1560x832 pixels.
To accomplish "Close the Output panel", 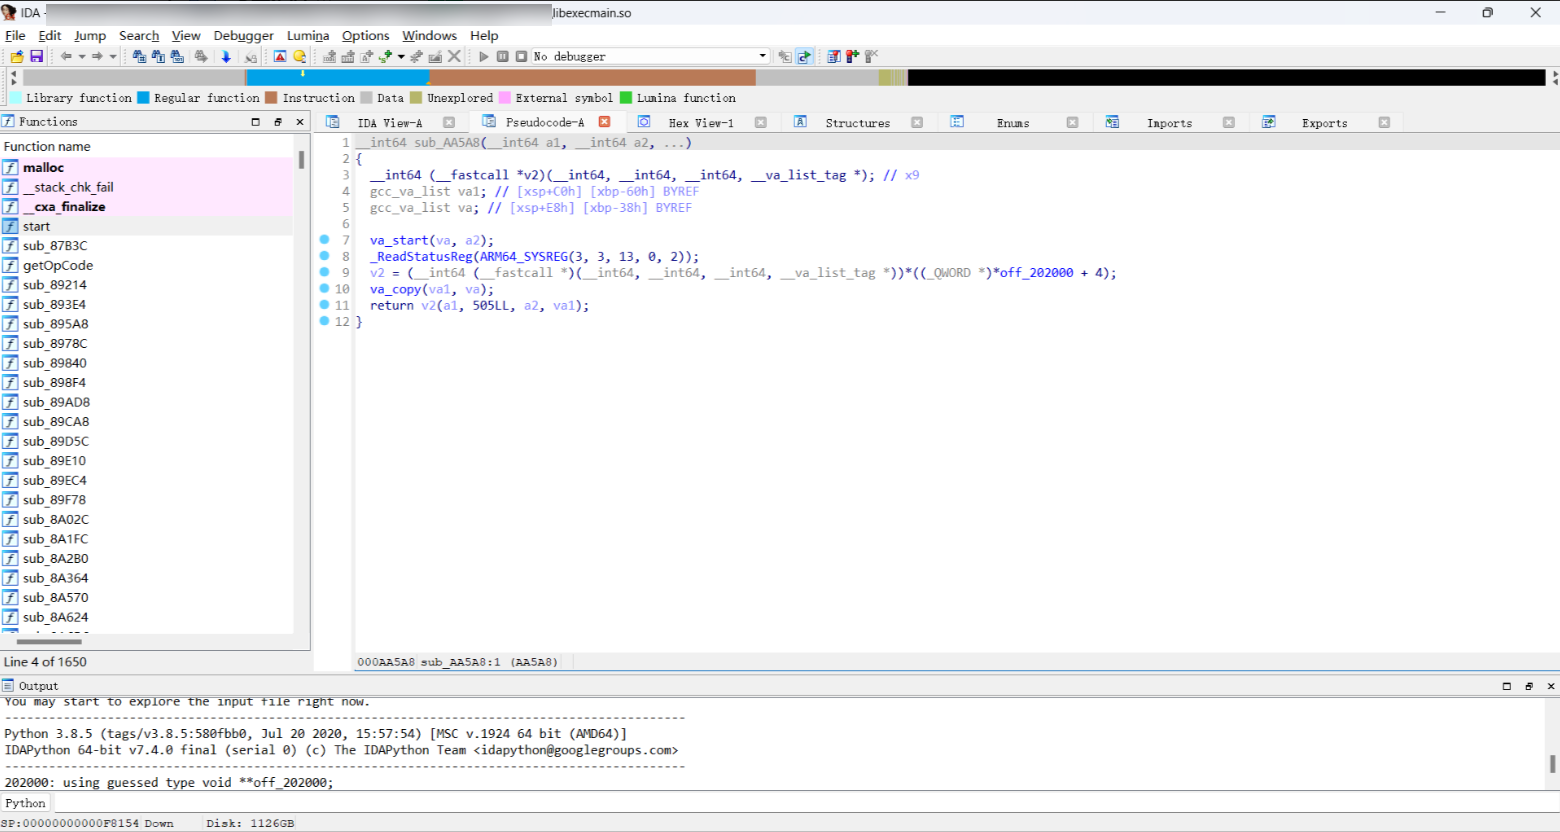I will 1551,686.
